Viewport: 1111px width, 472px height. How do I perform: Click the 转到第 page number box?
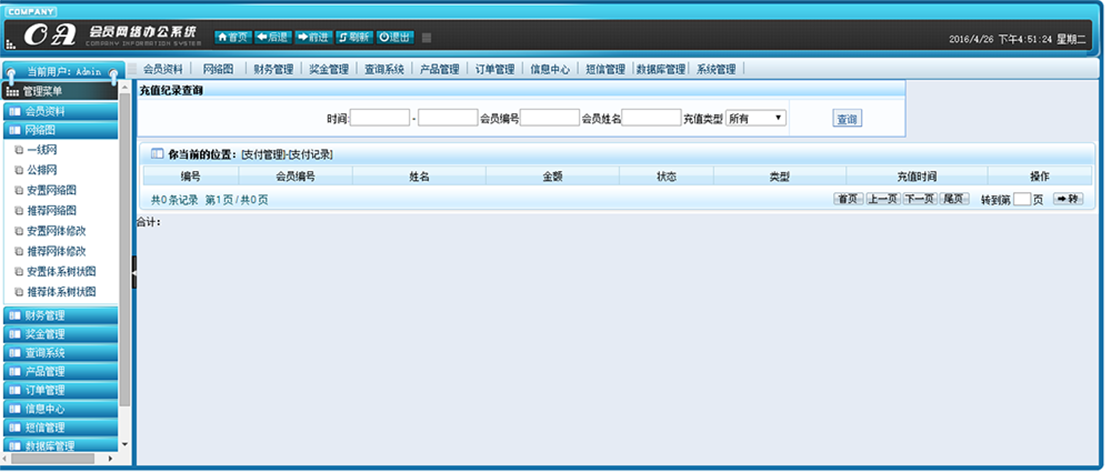(x=1022, y=200)
